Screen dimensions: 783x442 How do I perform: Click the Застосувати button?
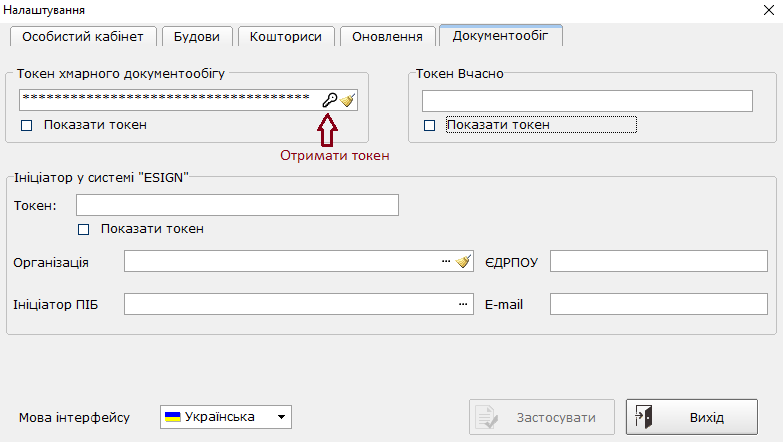click(x=542, y=417)
